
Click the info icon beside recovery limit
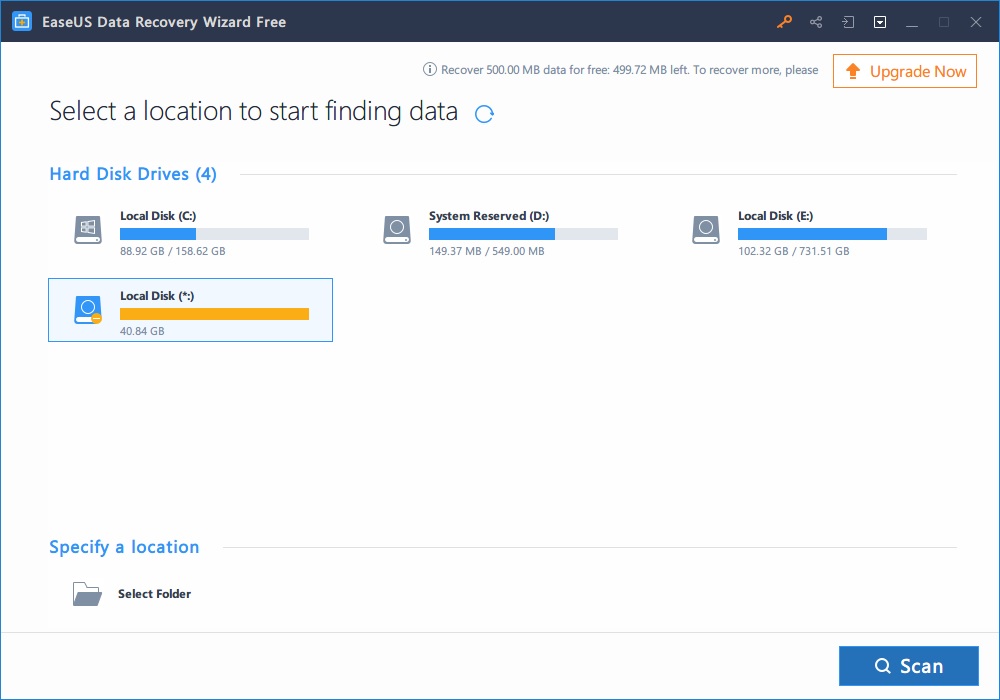(430, 69)
